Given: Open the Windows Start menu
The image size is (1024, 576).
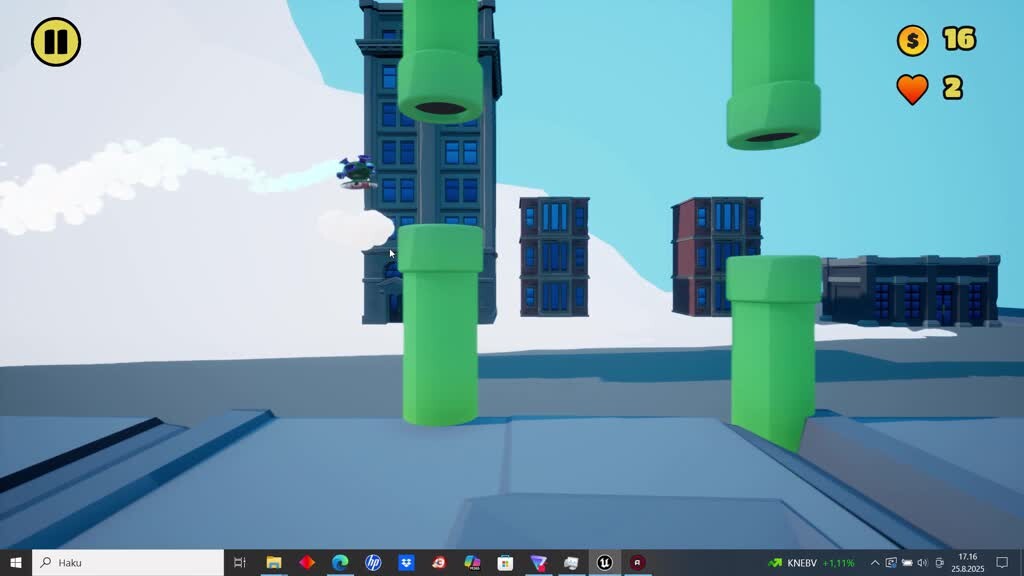Looking at the screenshot, I should [15, 563].
